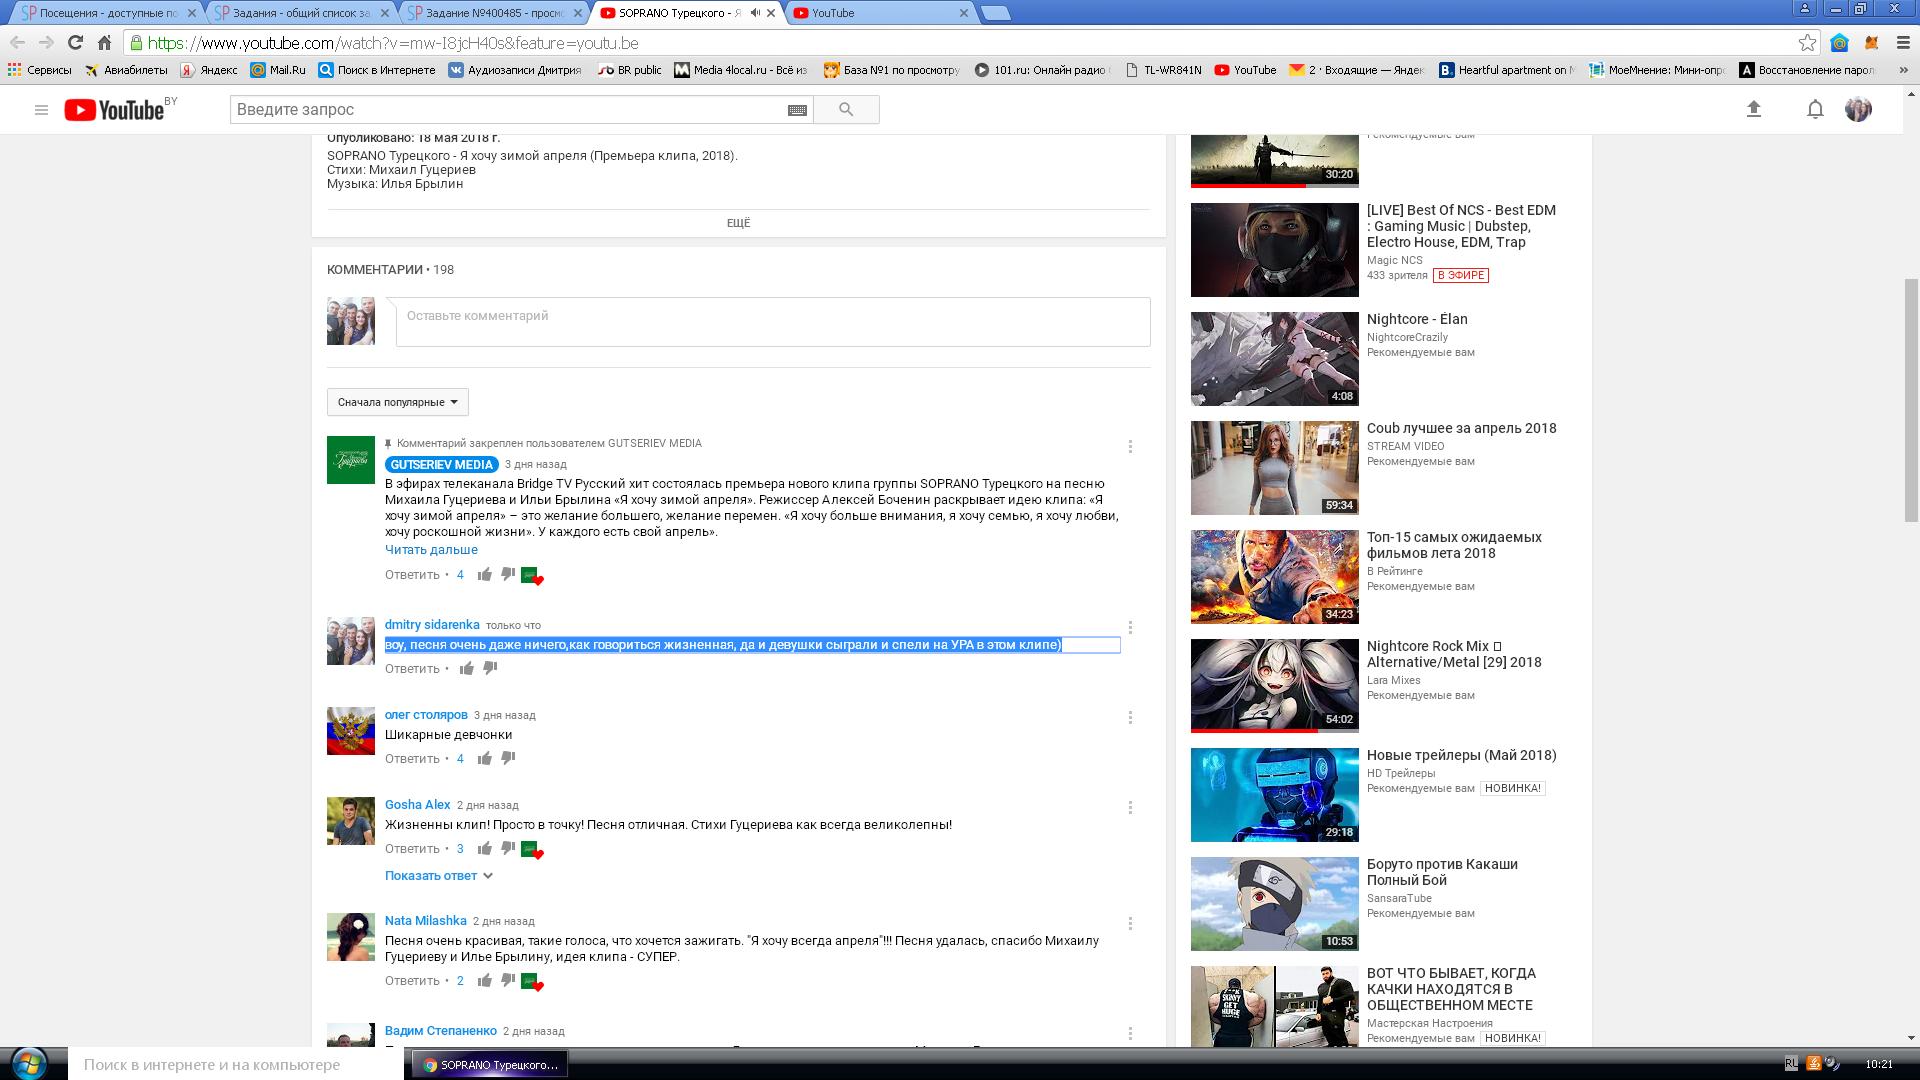Like the pinned GUTSERIEV MEDIA comment

tap(484, 575)
